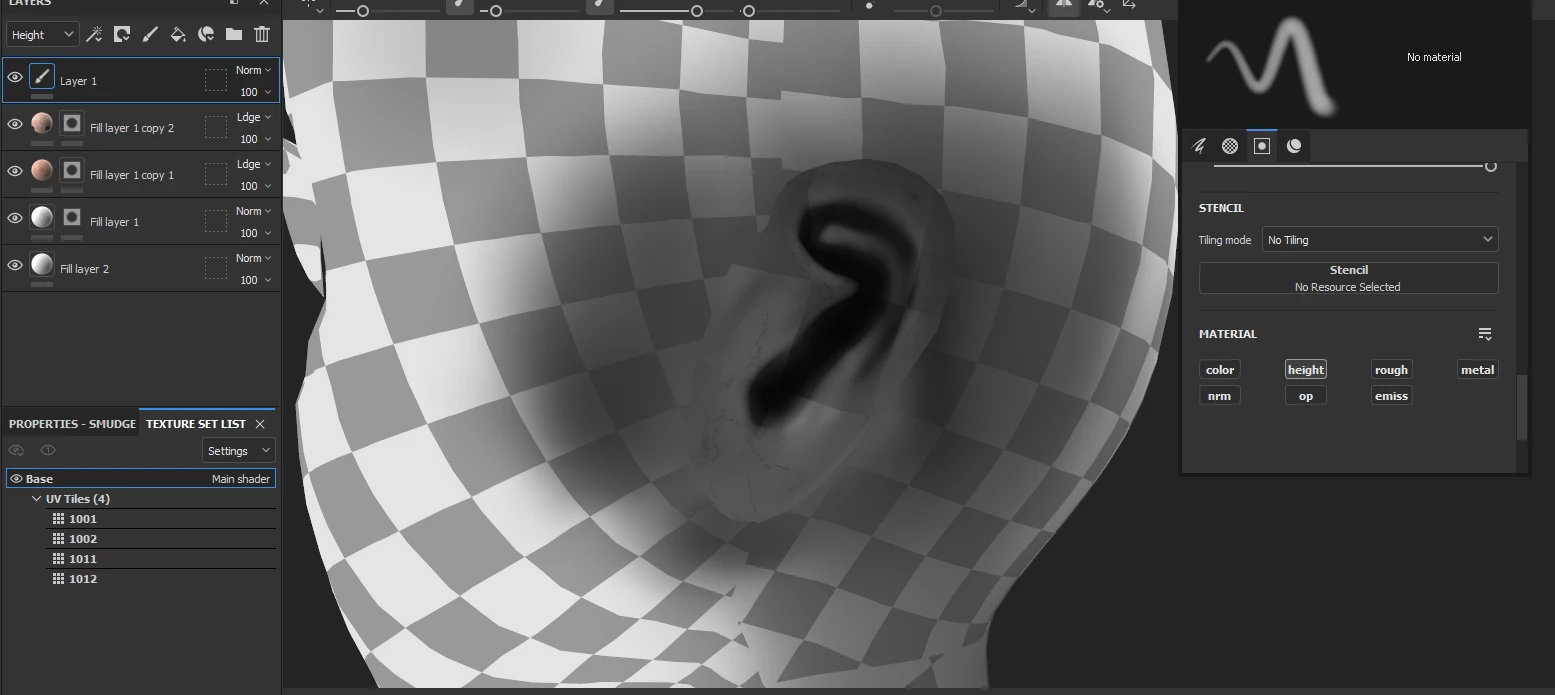Open the brush tab in properties panel

[1199, 146]
